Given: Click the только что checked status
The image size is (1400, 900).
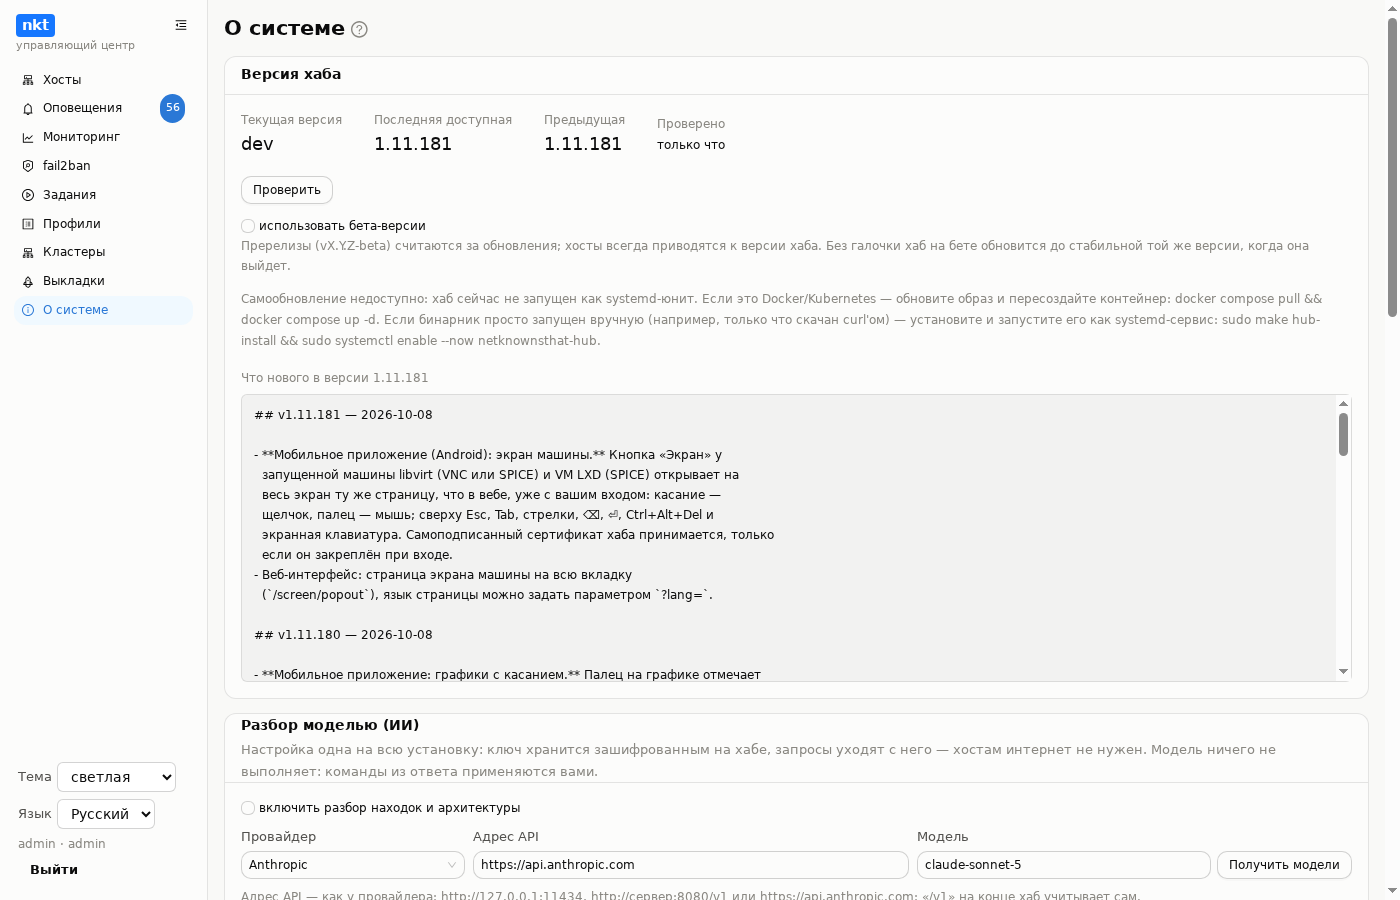Looking at the screenshot, I should pyautogui.click(x=691, y=145).
